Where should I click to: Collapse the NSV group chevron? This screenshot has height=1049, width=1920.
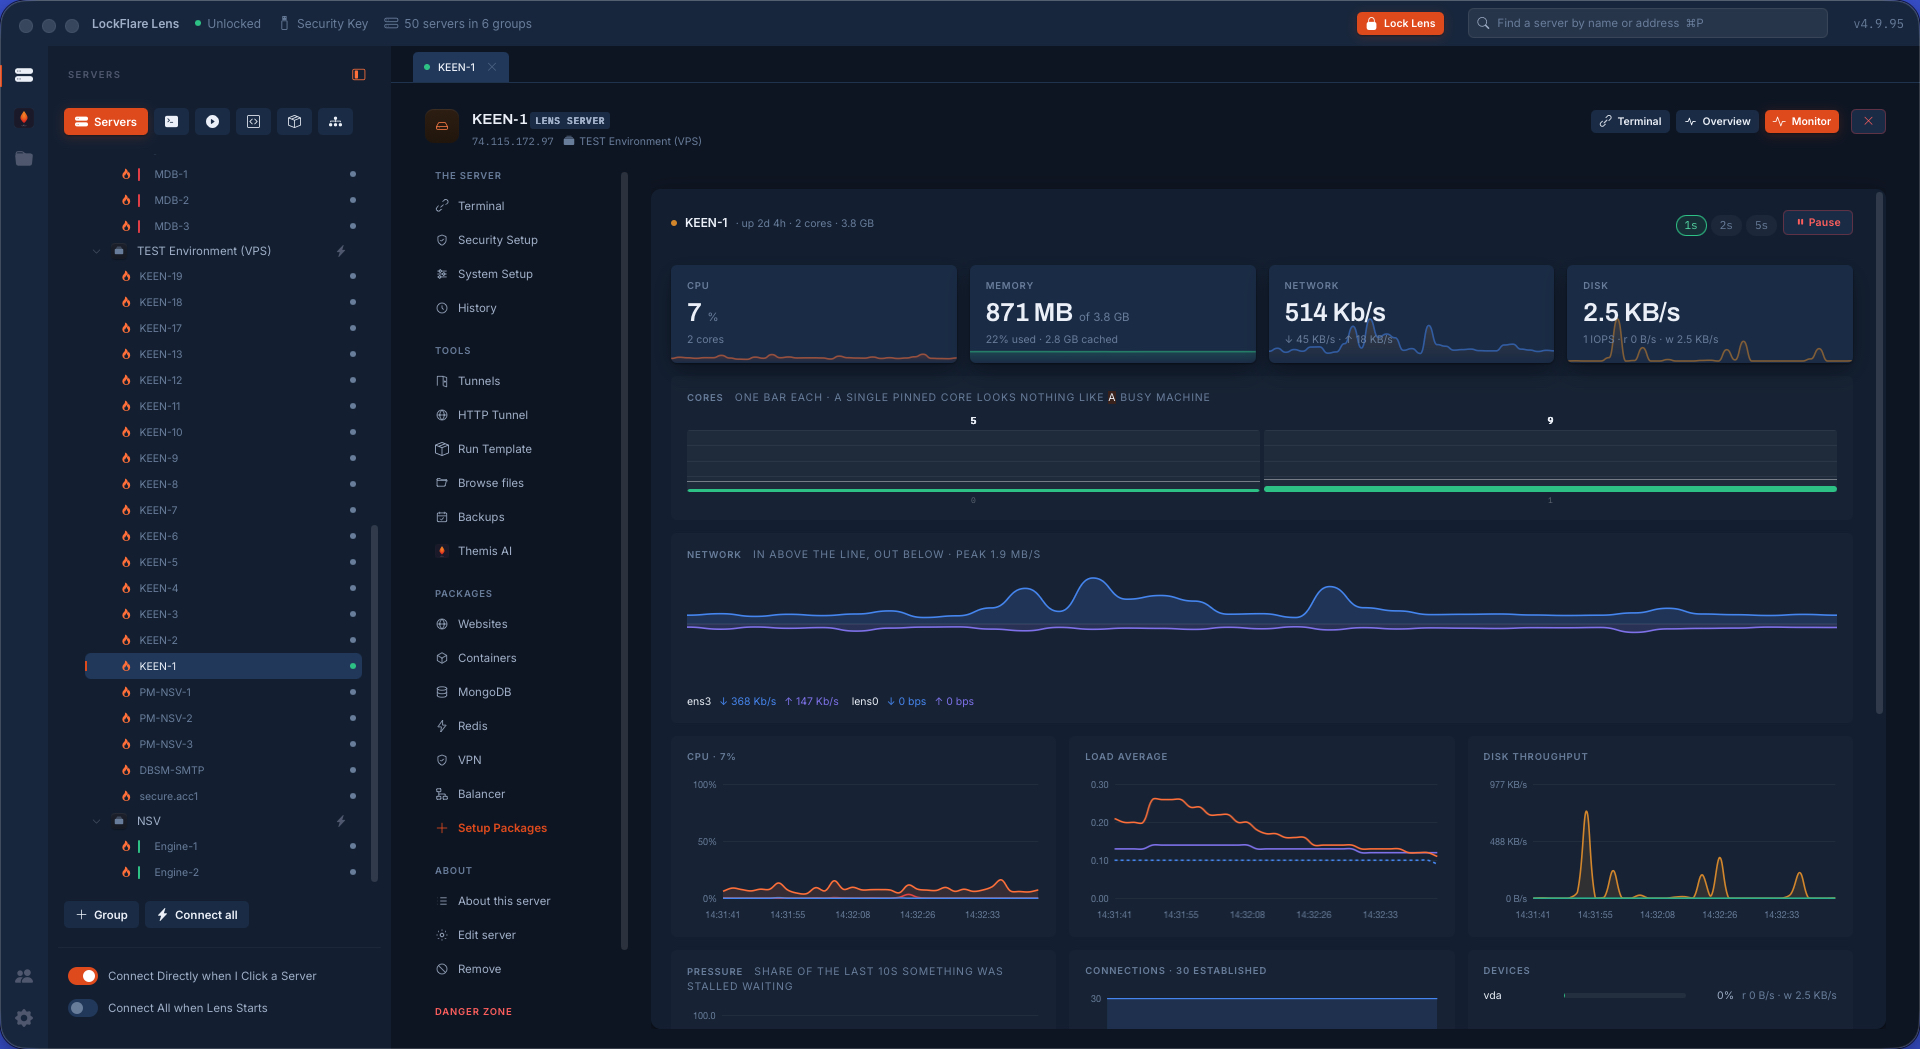point(97,821)
